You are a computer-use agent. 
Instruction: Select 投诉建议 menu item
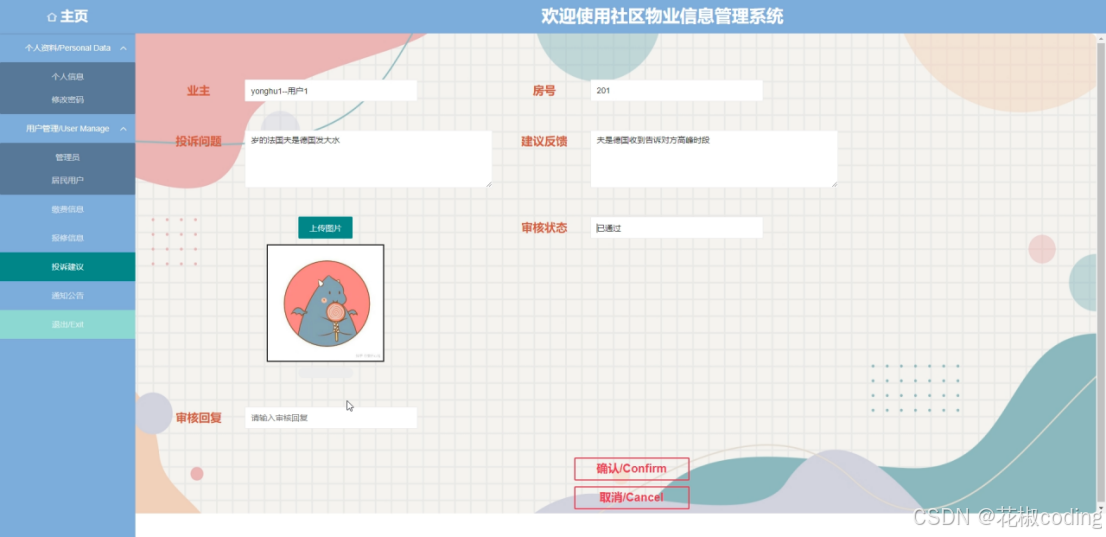point(68,267)
